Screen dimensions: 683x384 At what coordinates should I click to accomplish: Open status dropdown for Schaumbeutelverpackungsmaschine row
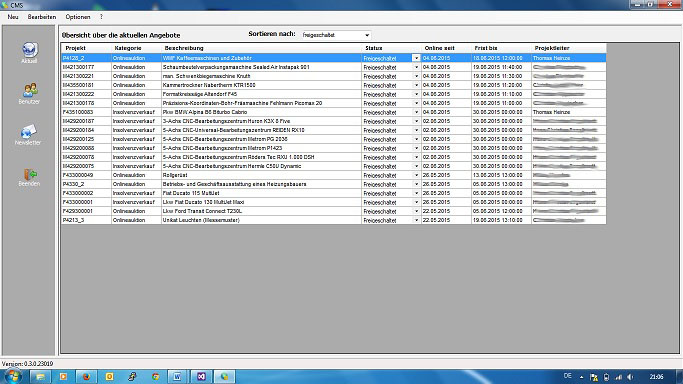(x=416, y=67)
